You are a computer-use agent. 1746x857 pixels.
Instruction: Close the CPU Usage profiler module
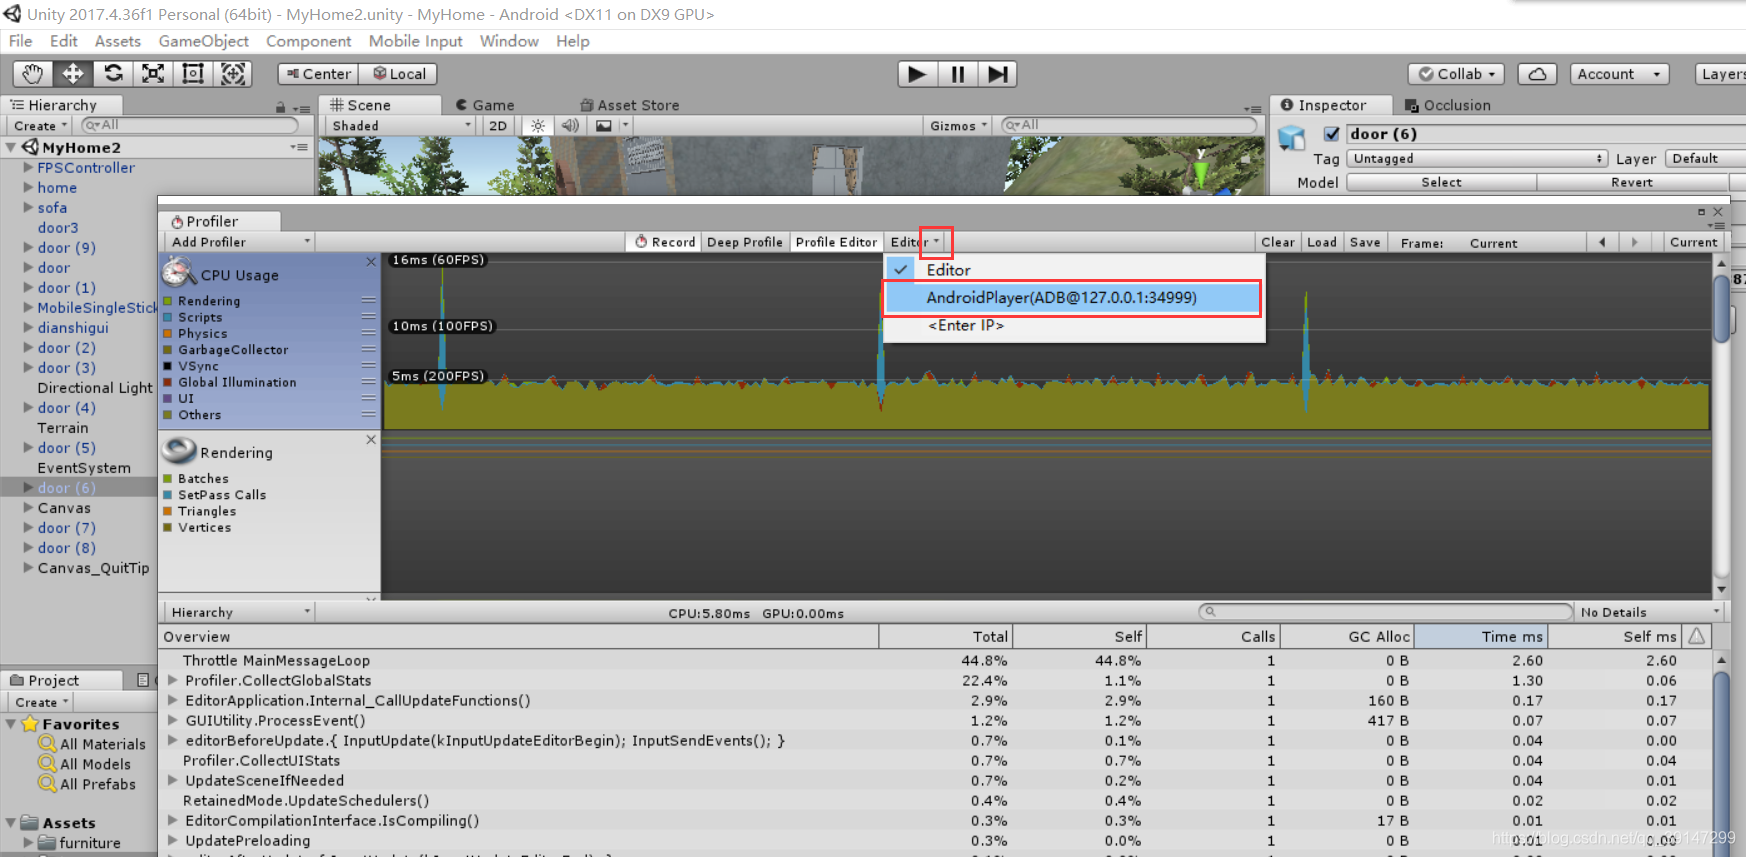(371, 262)
